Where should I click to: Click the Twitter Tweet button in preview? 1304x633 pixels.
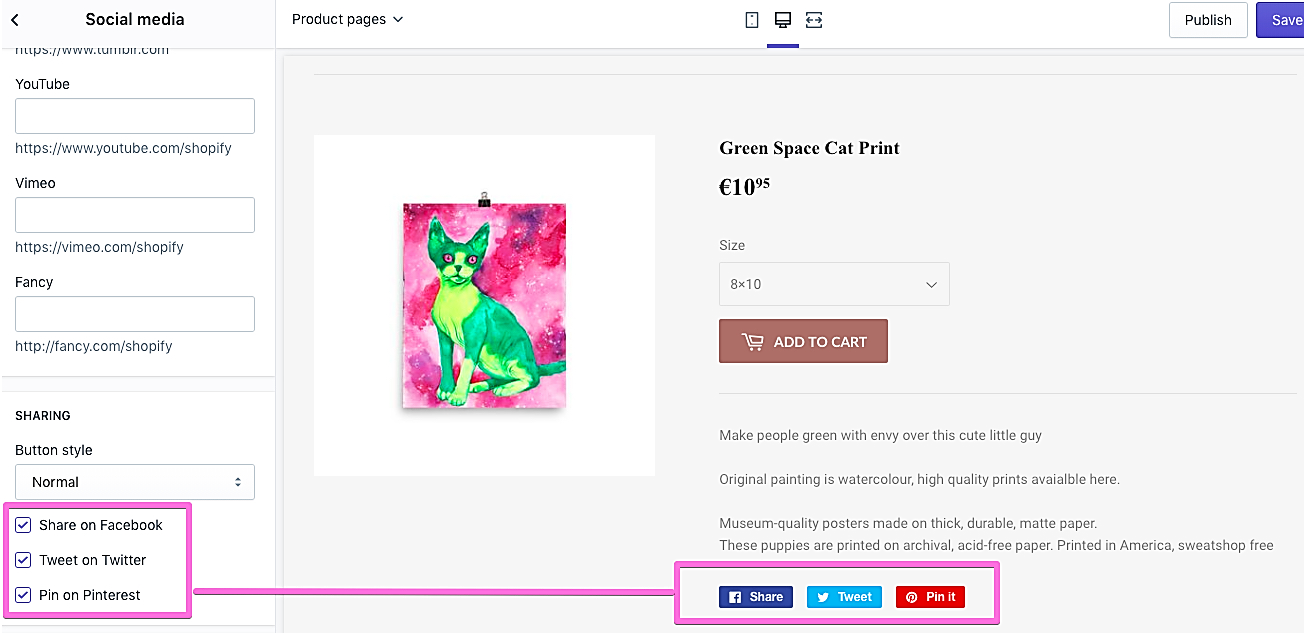[844, 597]
